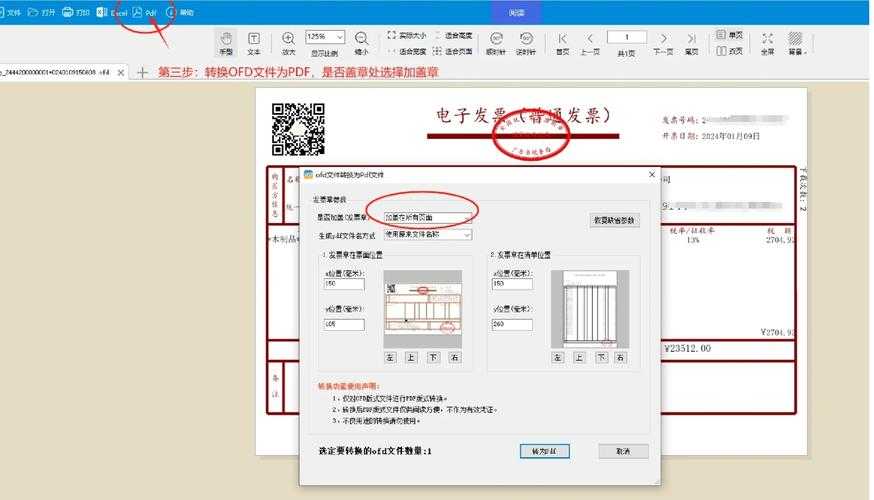Go to 首页 first page

pos(562,43)
